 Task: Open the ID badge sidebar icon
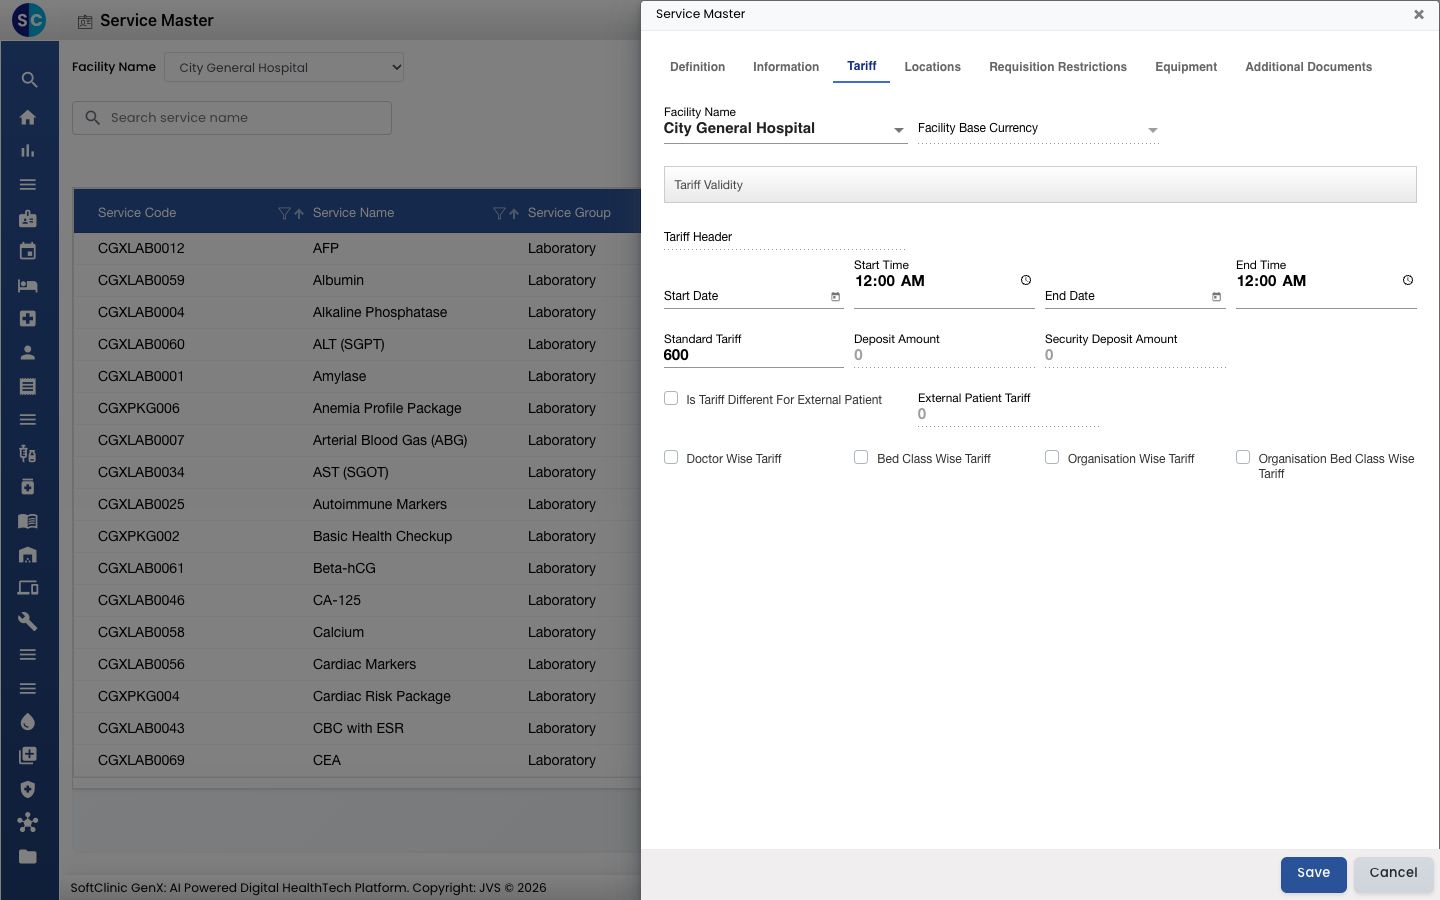click(28, 218)
